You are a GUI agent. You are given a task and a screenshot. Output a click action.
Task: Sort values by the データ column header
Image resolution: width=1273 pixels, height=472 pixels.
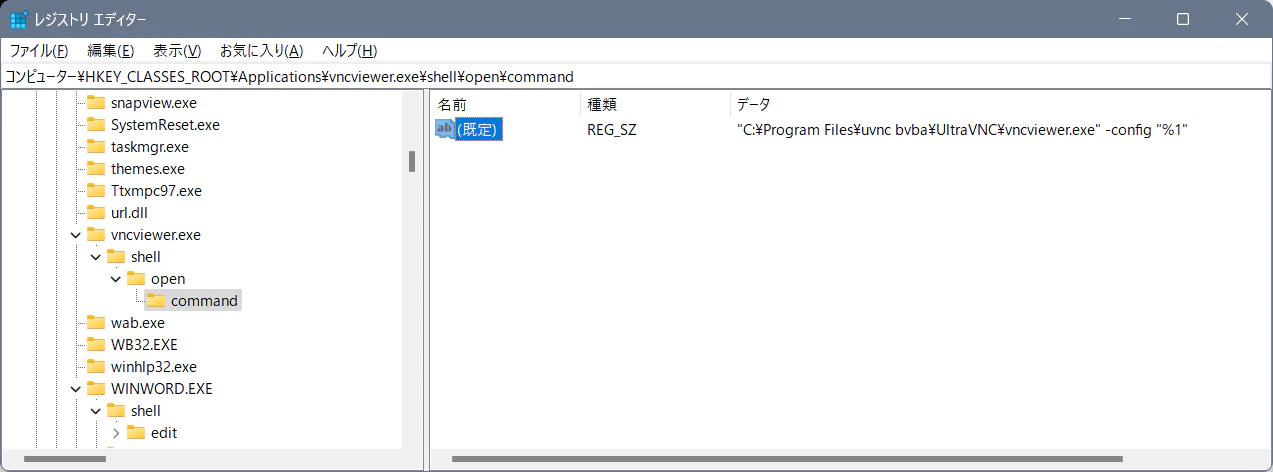point(998,104)
